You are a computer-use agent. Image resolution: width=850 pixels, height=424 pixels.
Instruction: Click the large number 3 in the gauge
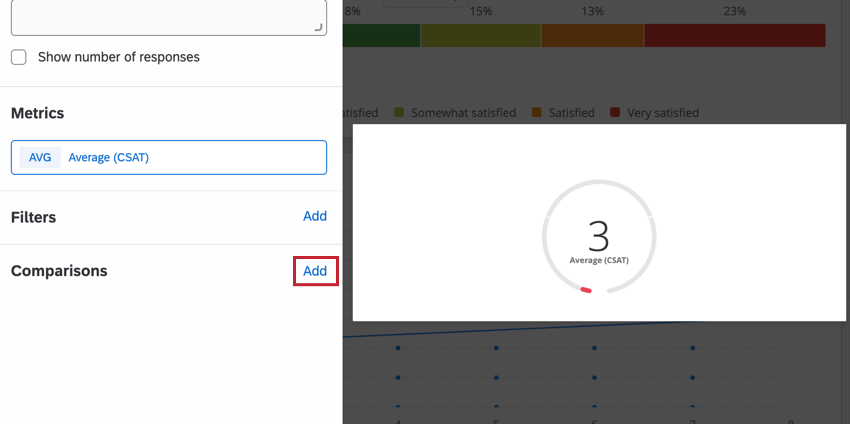point(598,236)
